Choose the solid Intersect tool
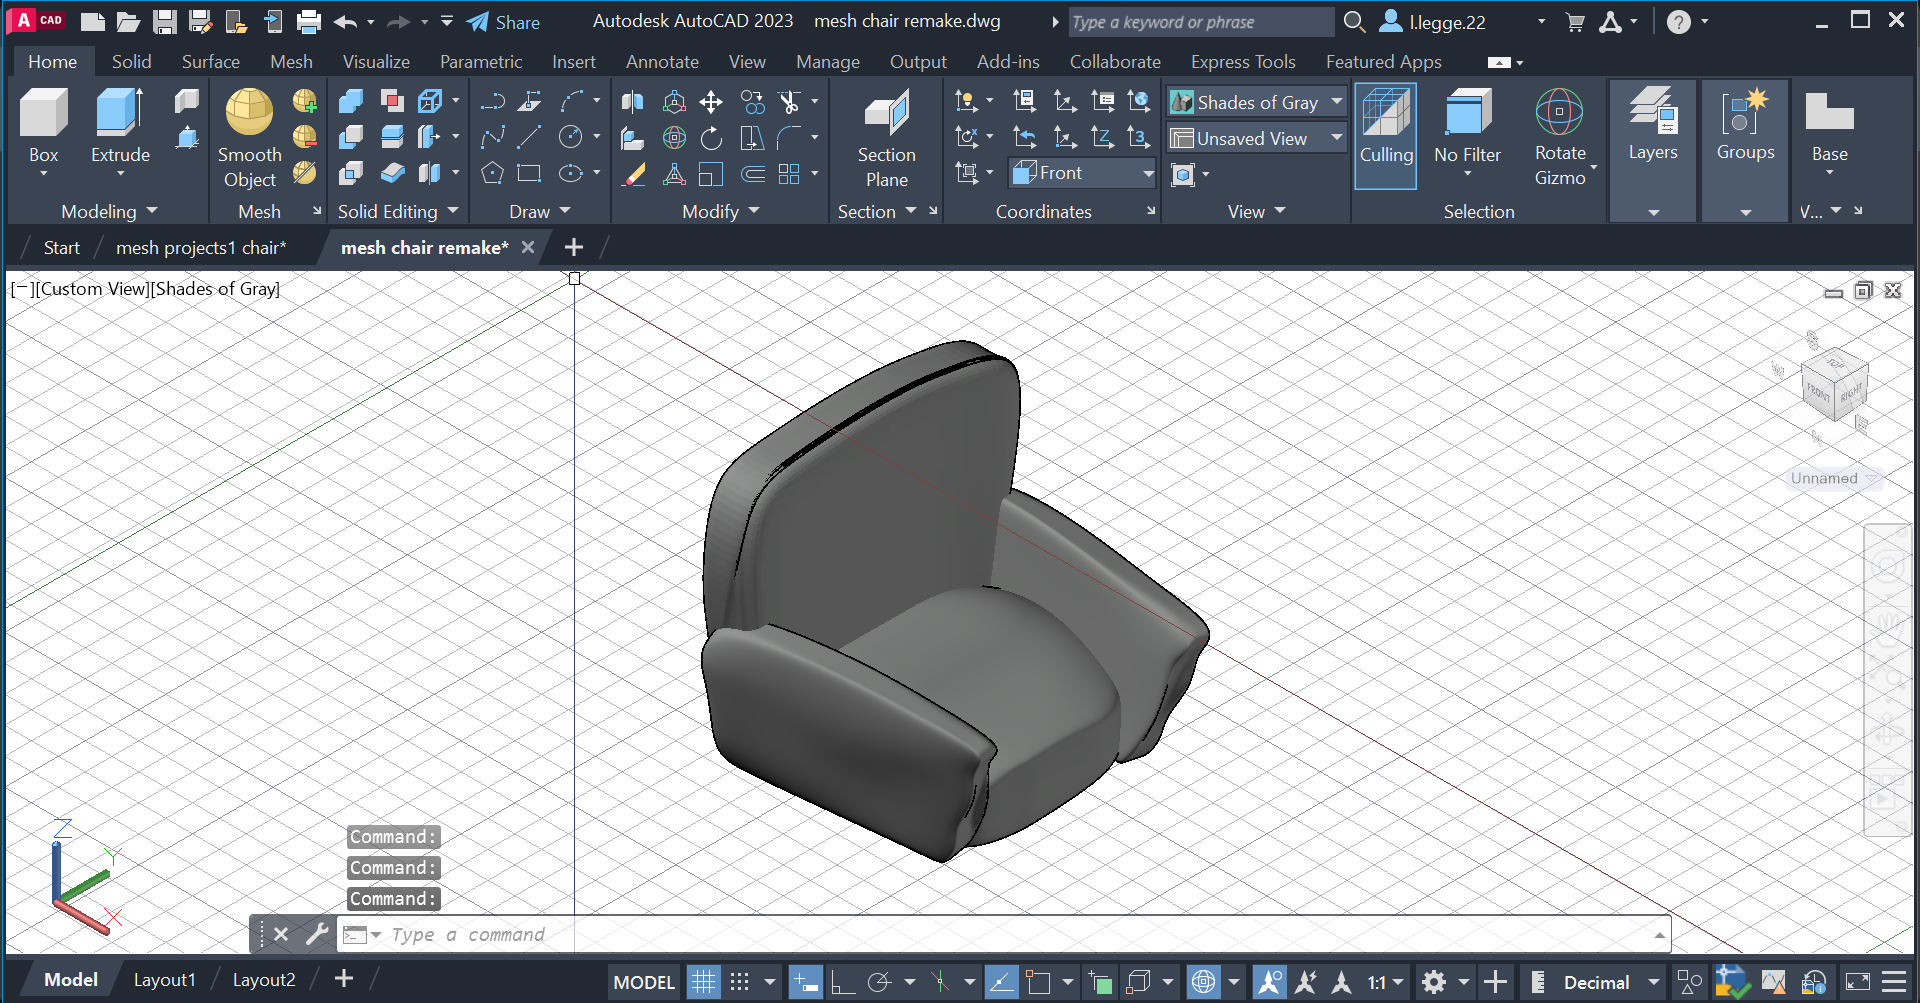The image size is (1920, 1003). coord(351,173)
